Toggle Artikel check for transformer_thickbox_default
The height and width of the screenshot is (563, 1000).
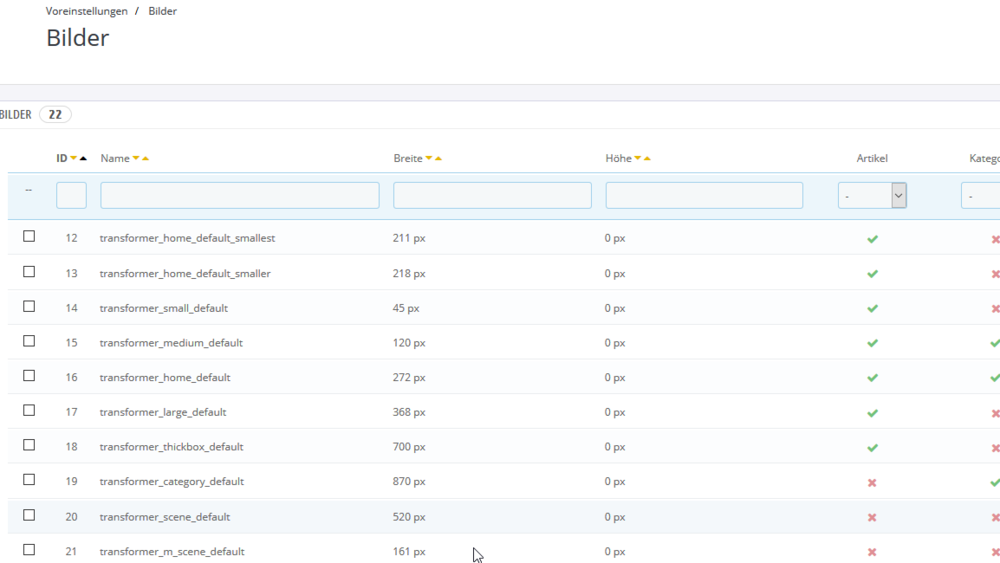coord(872,448)
